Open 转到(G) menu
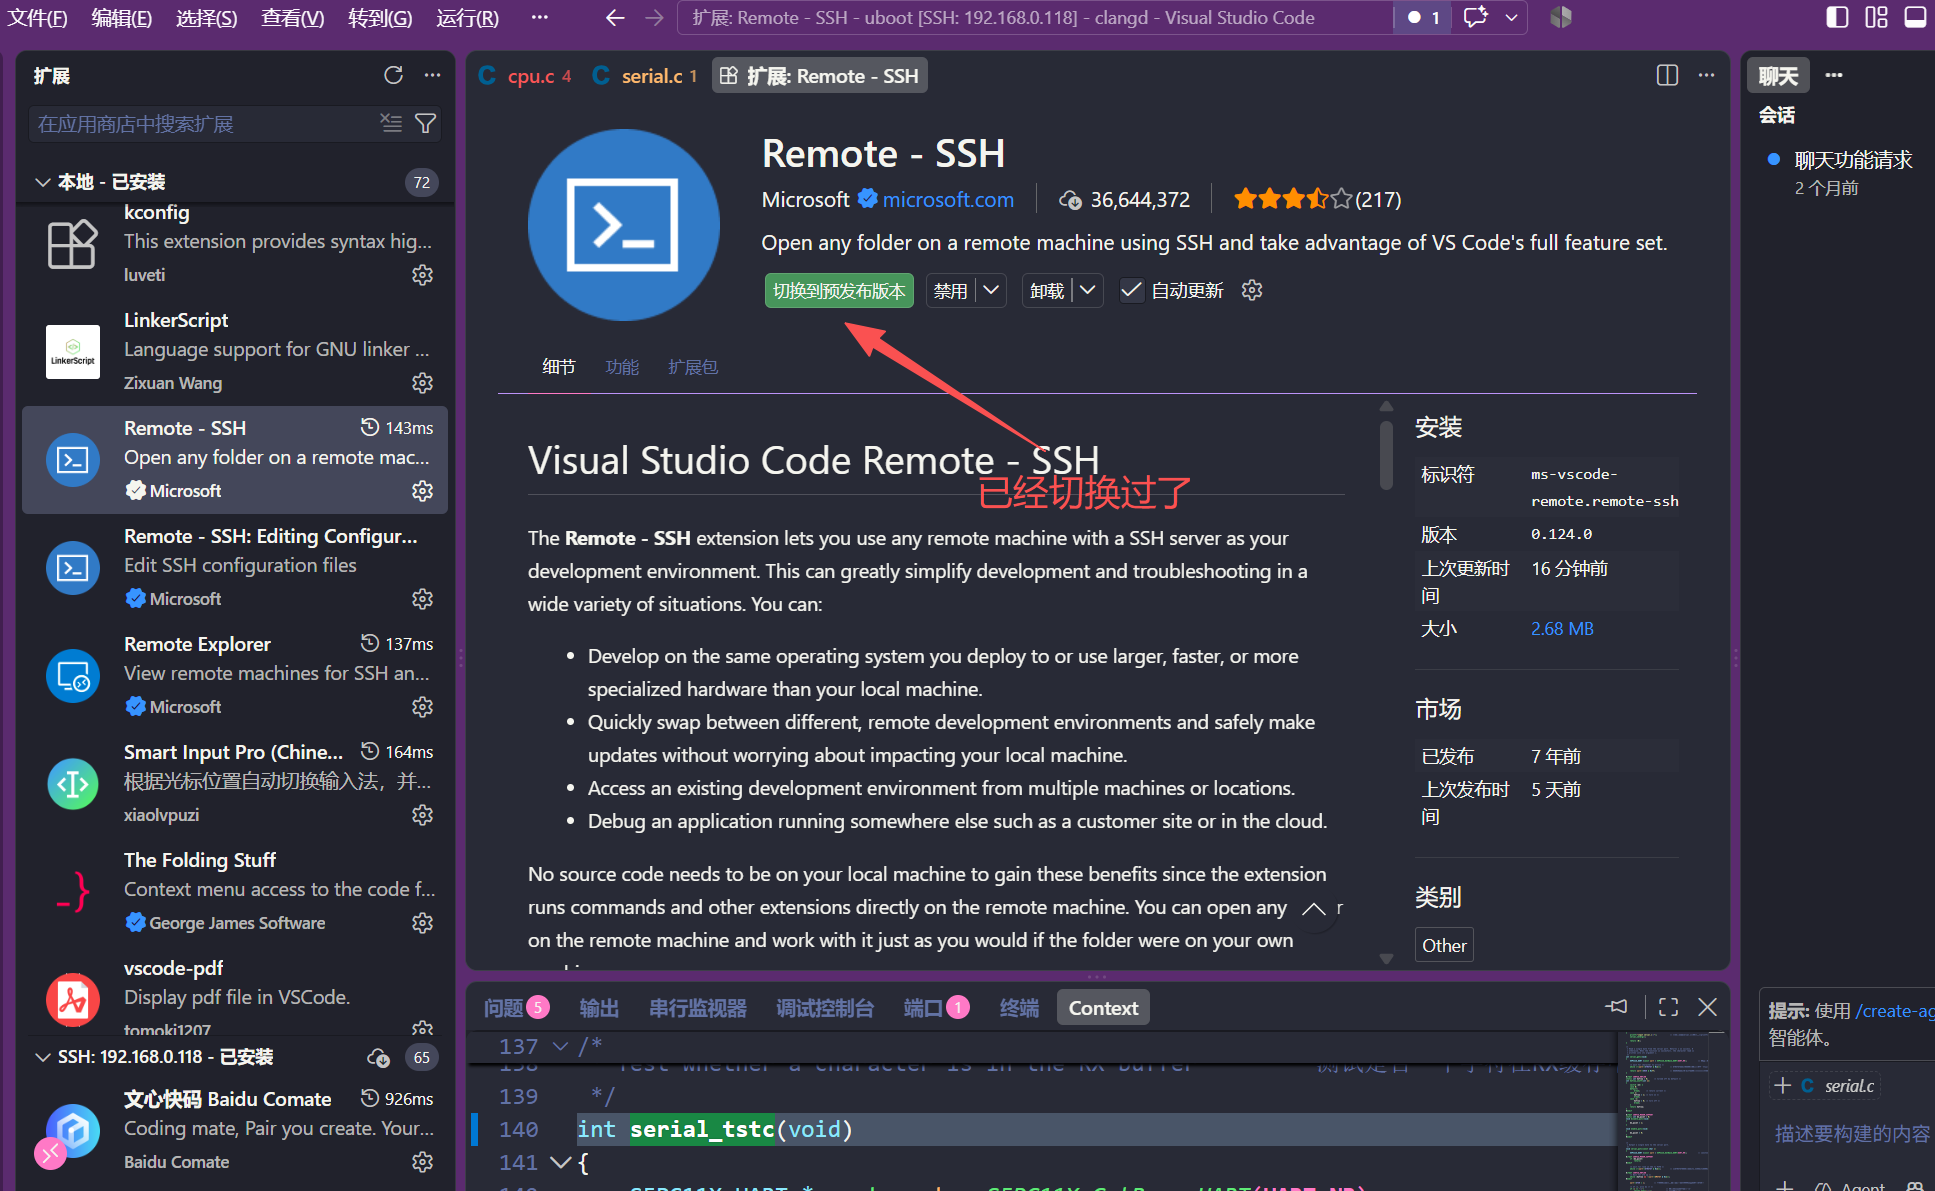The image size is (1935, 1191). [x=380, y=17]
